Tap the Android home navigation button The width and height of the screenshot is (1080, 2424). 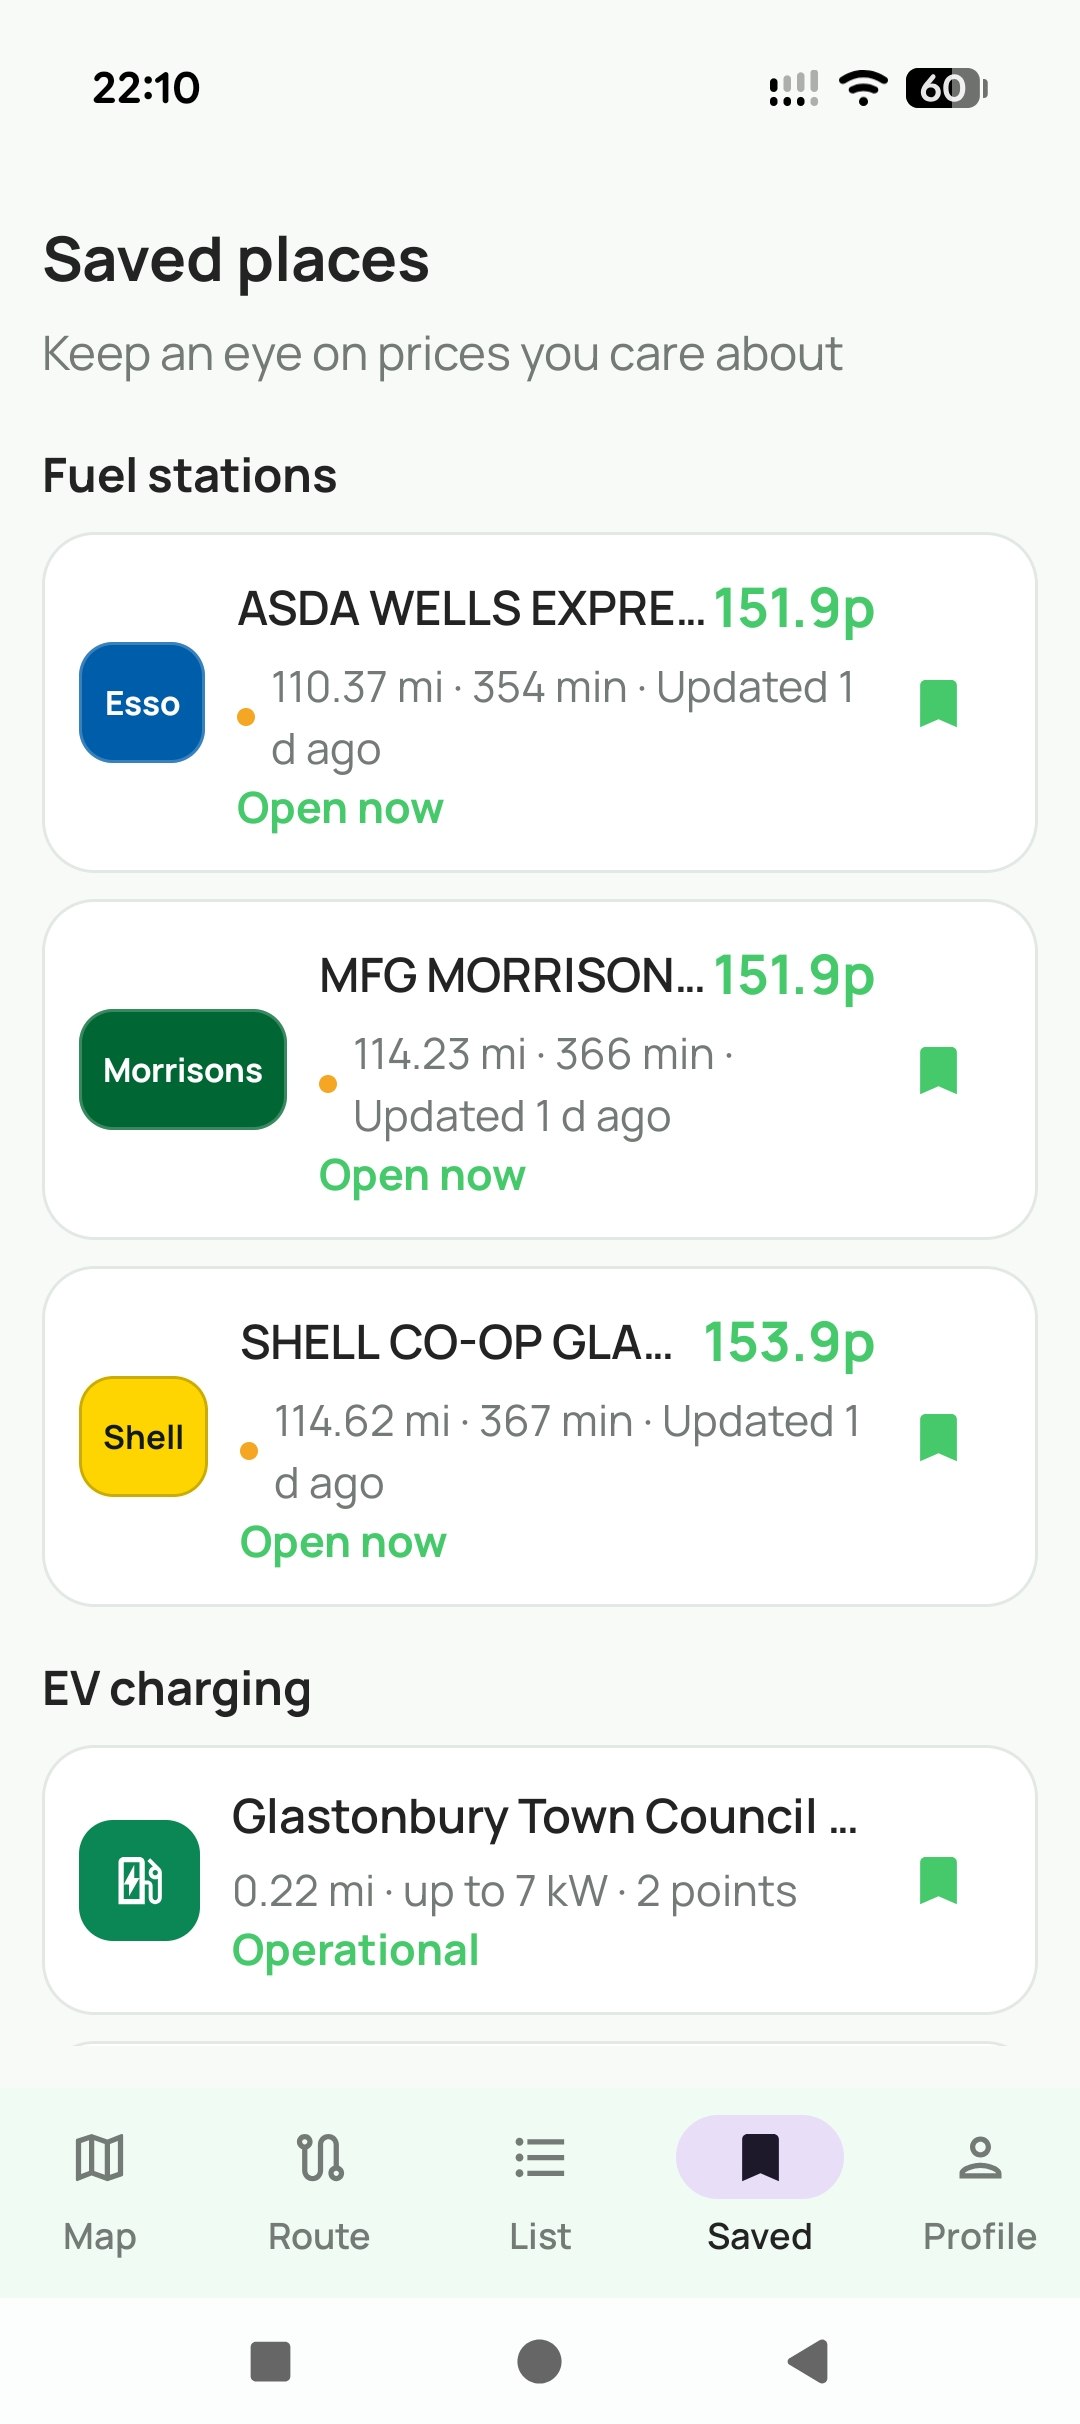[539, 2362]
